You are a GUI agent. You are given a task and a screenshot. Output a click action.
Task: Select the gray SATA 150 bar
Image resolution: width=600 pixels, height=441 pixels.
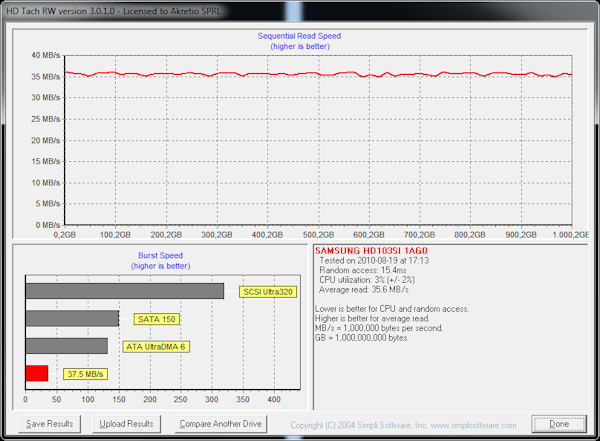(x=71, y=318)
